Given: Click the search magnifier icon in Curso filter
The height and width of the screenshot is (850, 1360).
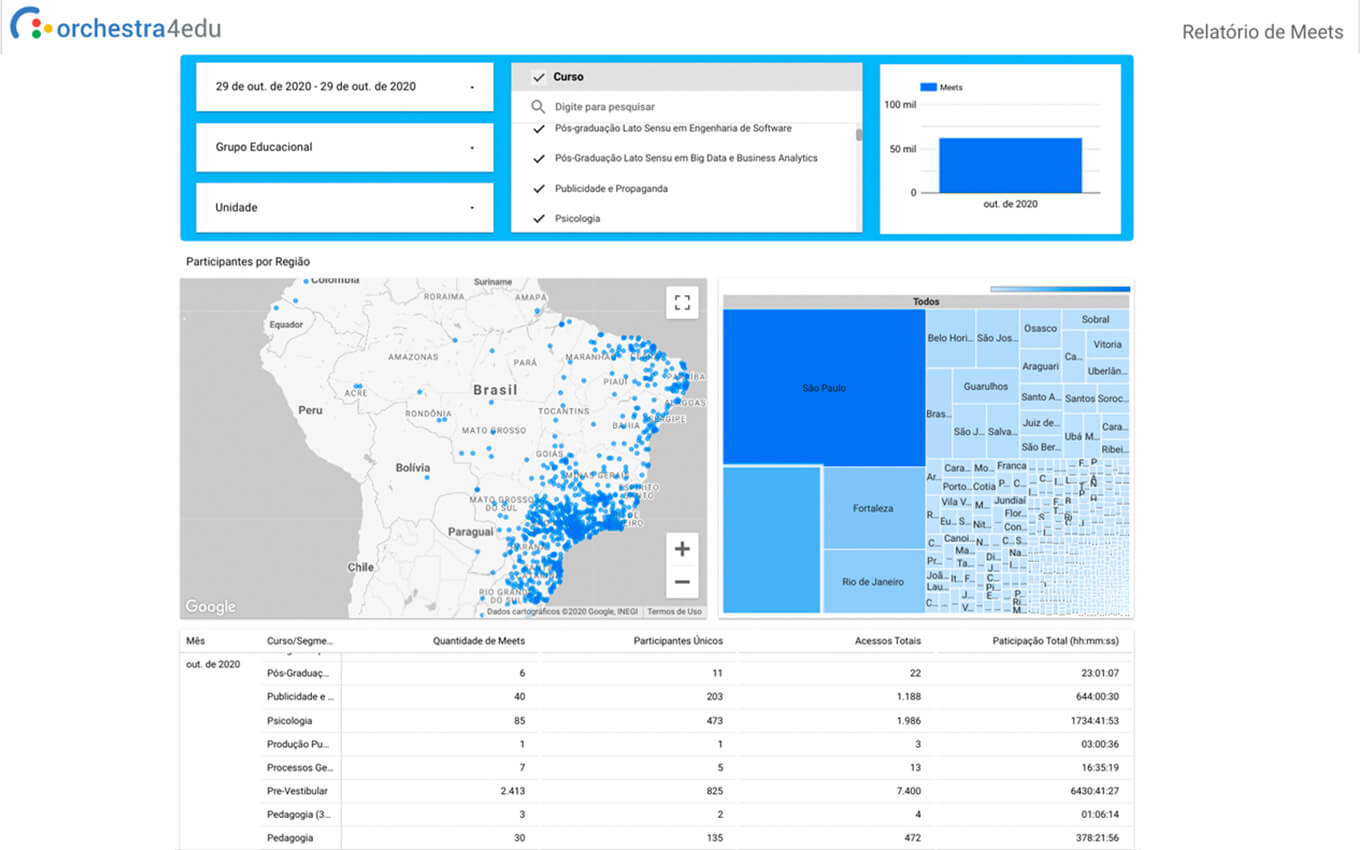Looking at the screenshot, I should pyautogui.click(x=538, y=107).
